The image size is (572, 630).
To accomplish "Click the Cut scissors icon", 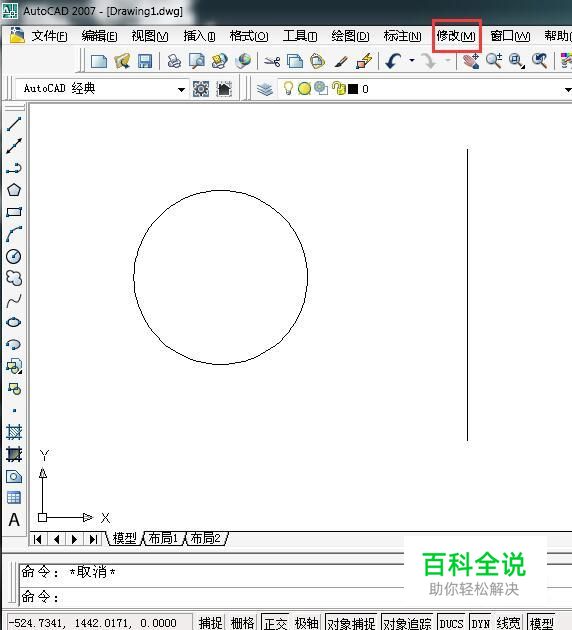I will pos(272,61).
